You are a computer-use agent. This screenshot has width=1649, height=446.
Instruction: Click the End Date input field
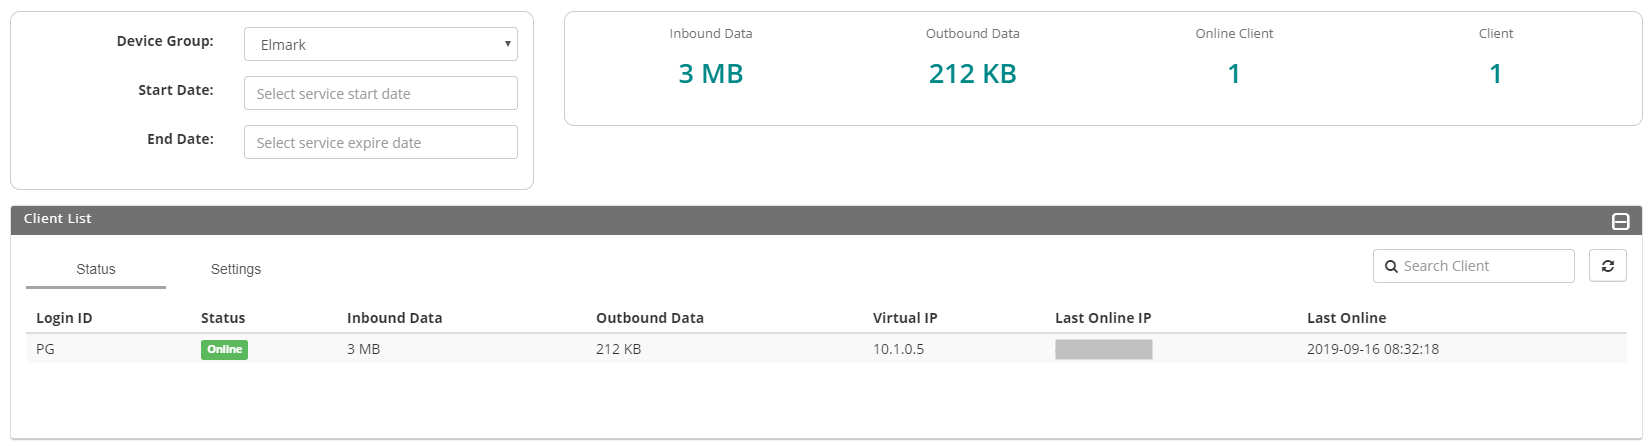(x=380, y=142)
